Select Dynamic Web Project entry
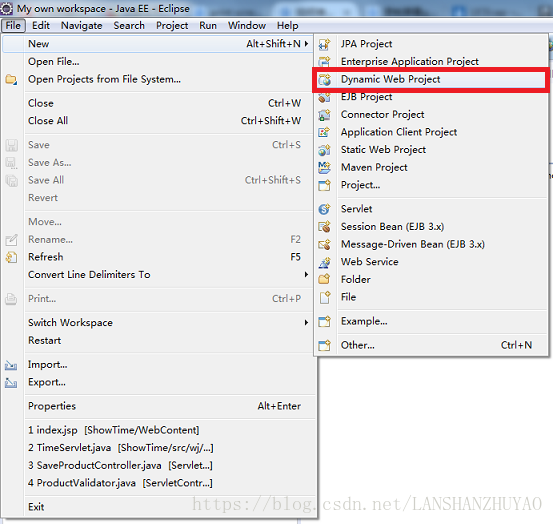The image size is (553, 524). (431, 79)
